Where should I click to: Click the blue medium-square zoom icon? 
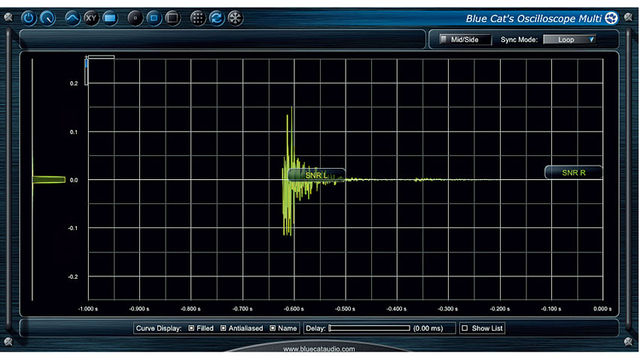coord(154,18)
